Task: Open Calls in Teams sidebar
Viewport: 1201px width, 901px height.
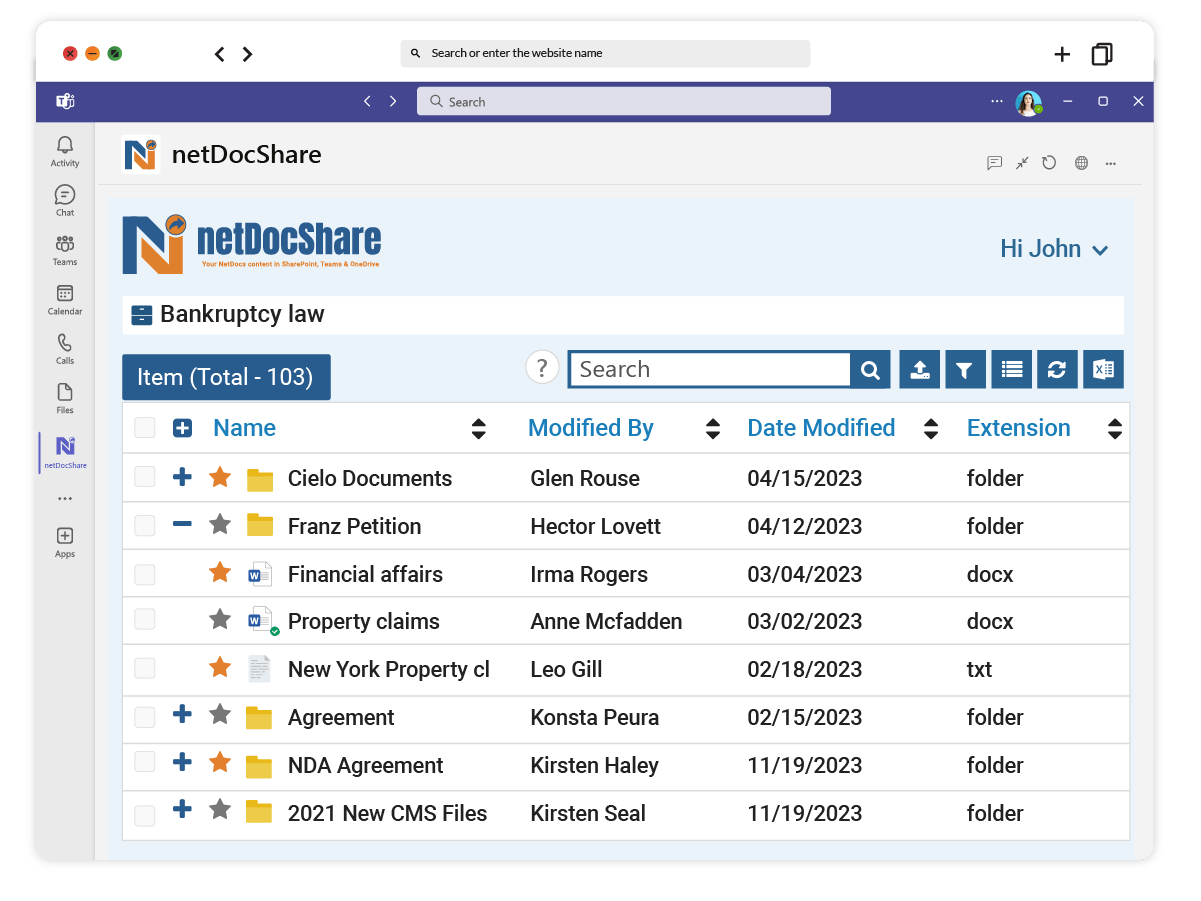Action: (x=65, y=349)
